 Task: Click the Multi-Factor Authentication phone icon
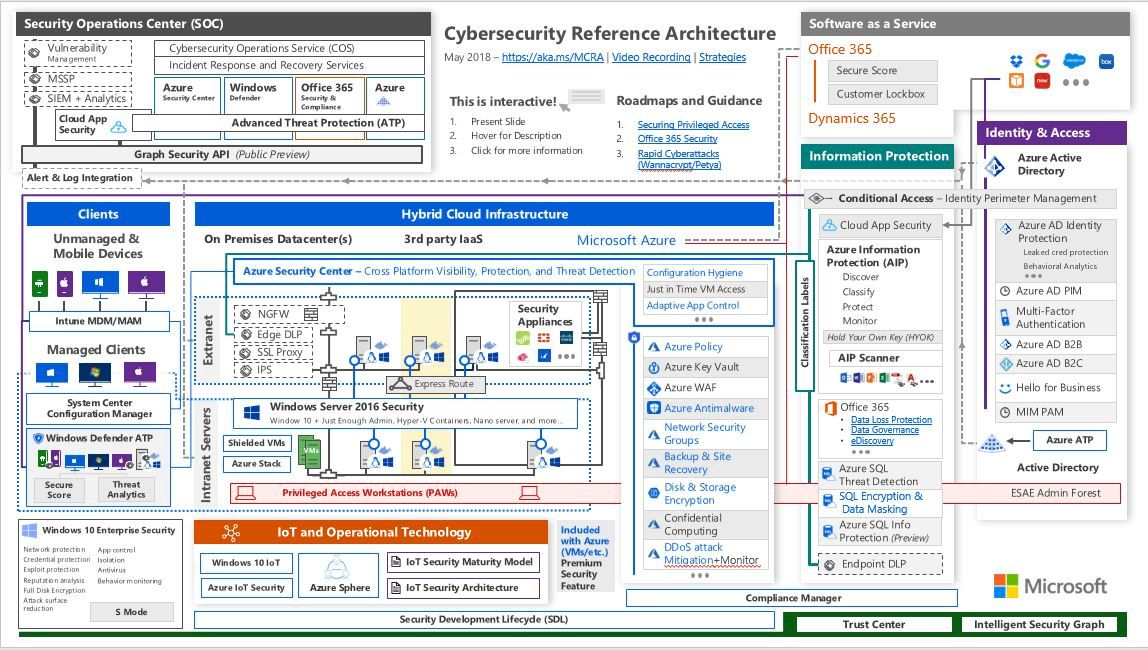[1005, 318]
